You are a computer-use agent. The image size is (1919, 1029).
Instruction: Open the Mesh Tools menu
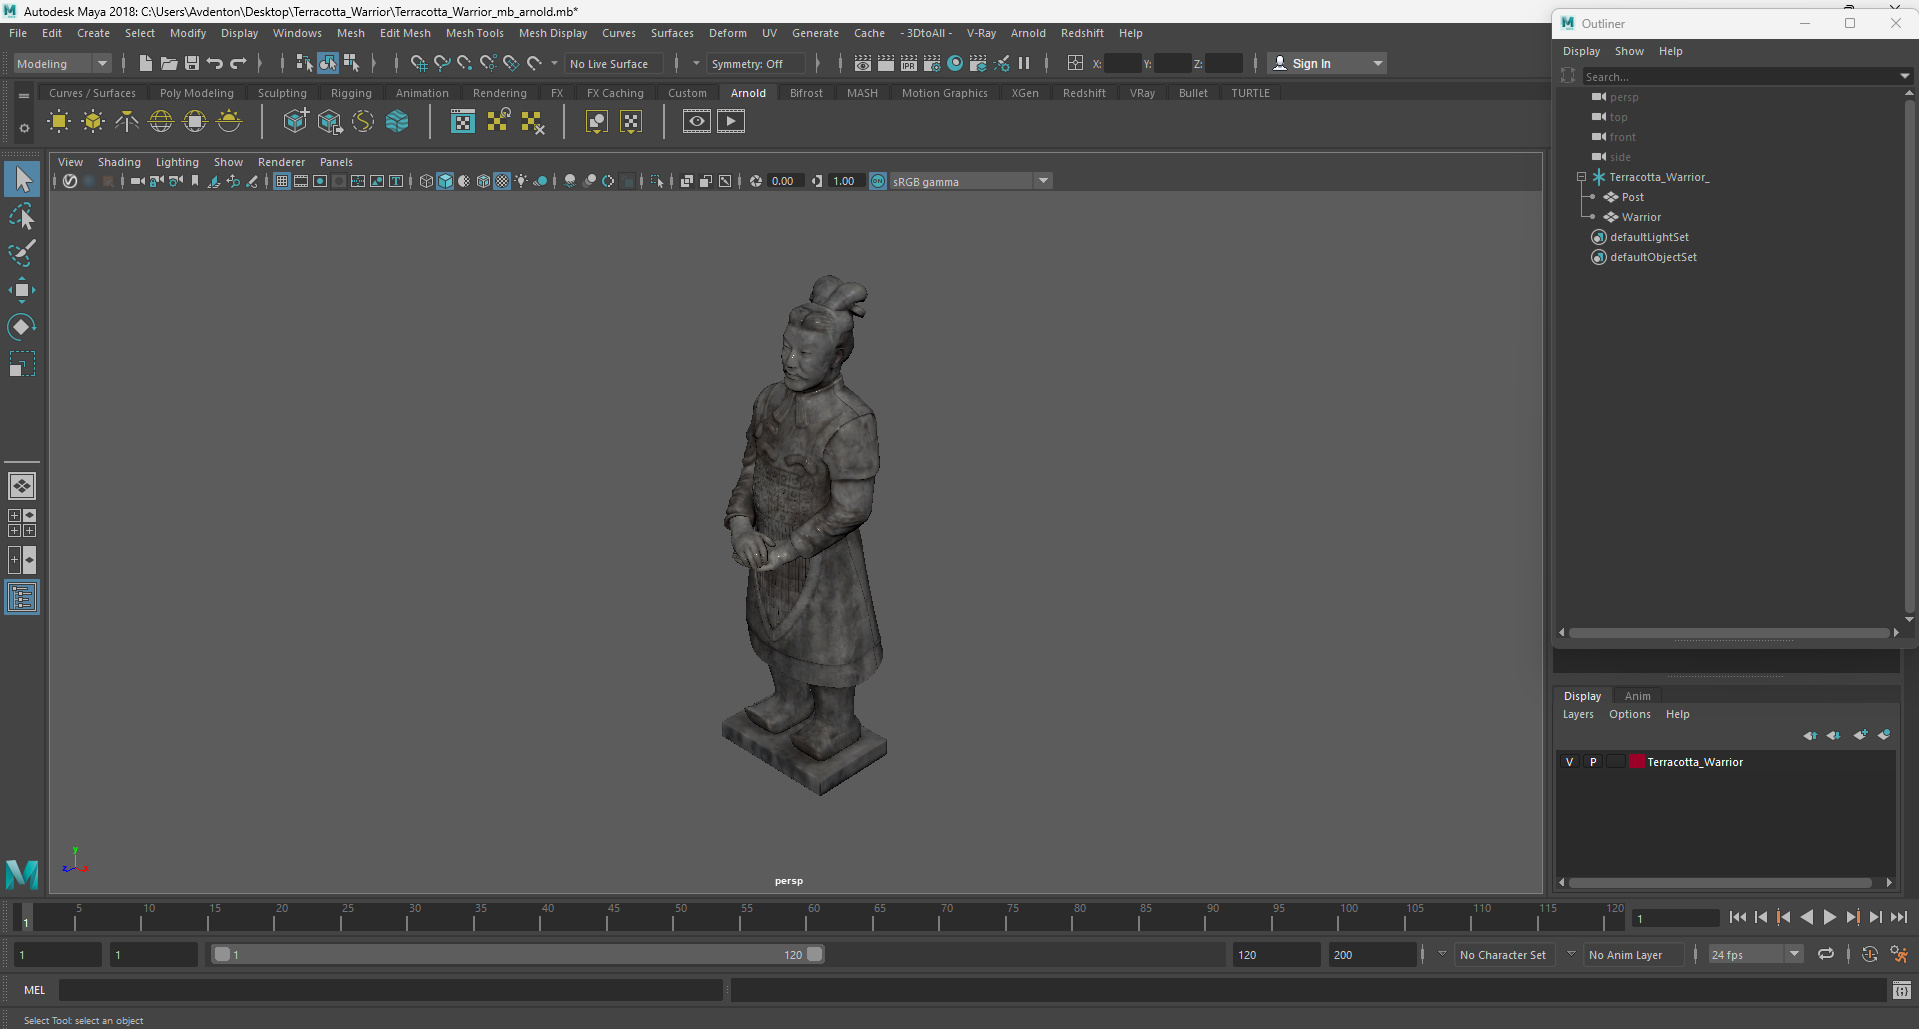click(474, 33)
